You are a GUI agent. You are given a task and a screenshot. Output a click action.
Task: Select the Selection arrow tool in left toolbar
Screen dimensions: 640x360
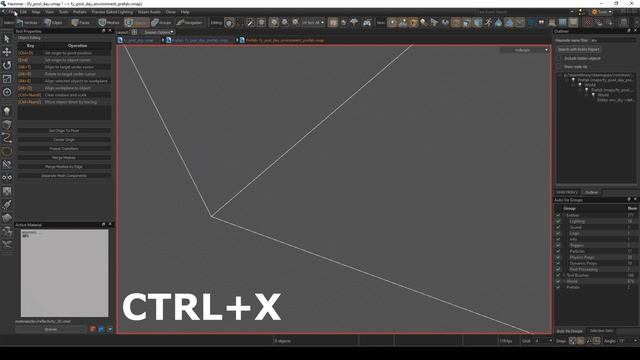(7, 39)
